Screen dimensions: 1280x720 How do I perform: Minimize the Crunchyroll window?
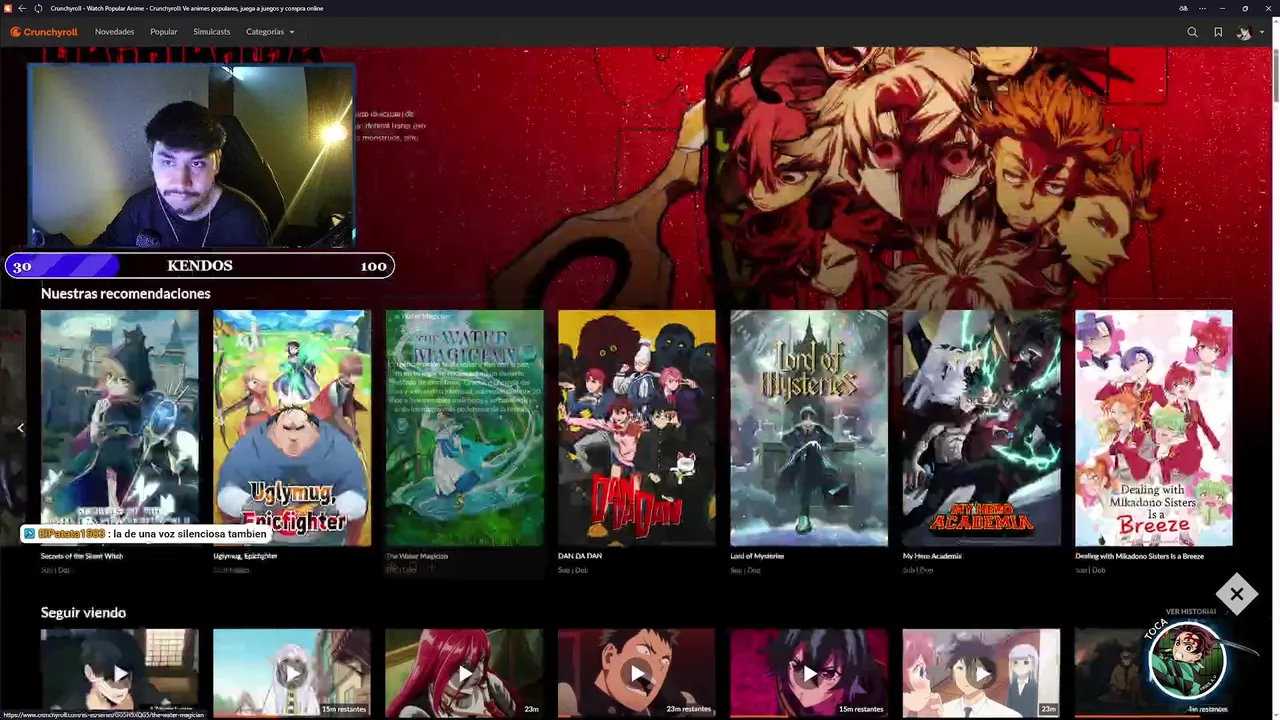1223,8
